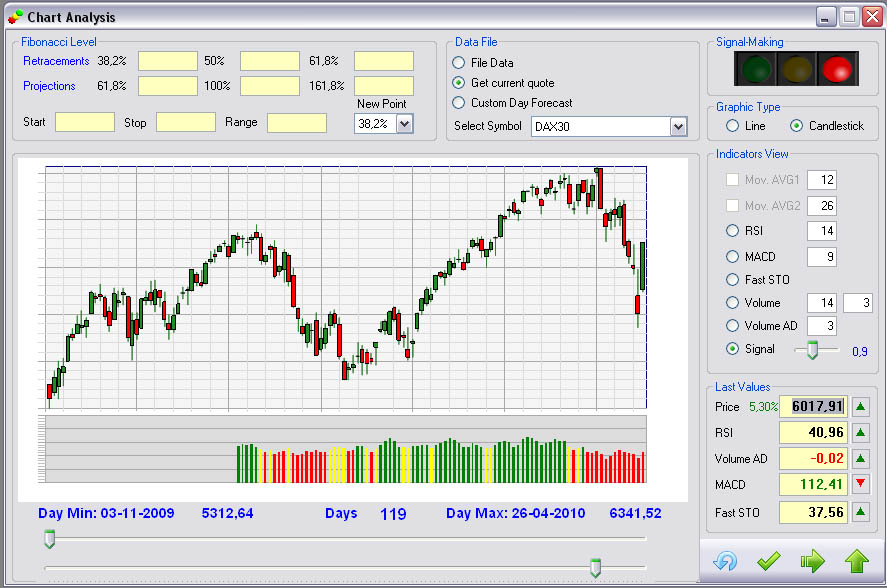Viewport: 887px width, 588px height.
Task: Select the RSI indicator radio button
Action: click(x=733, y=231)
